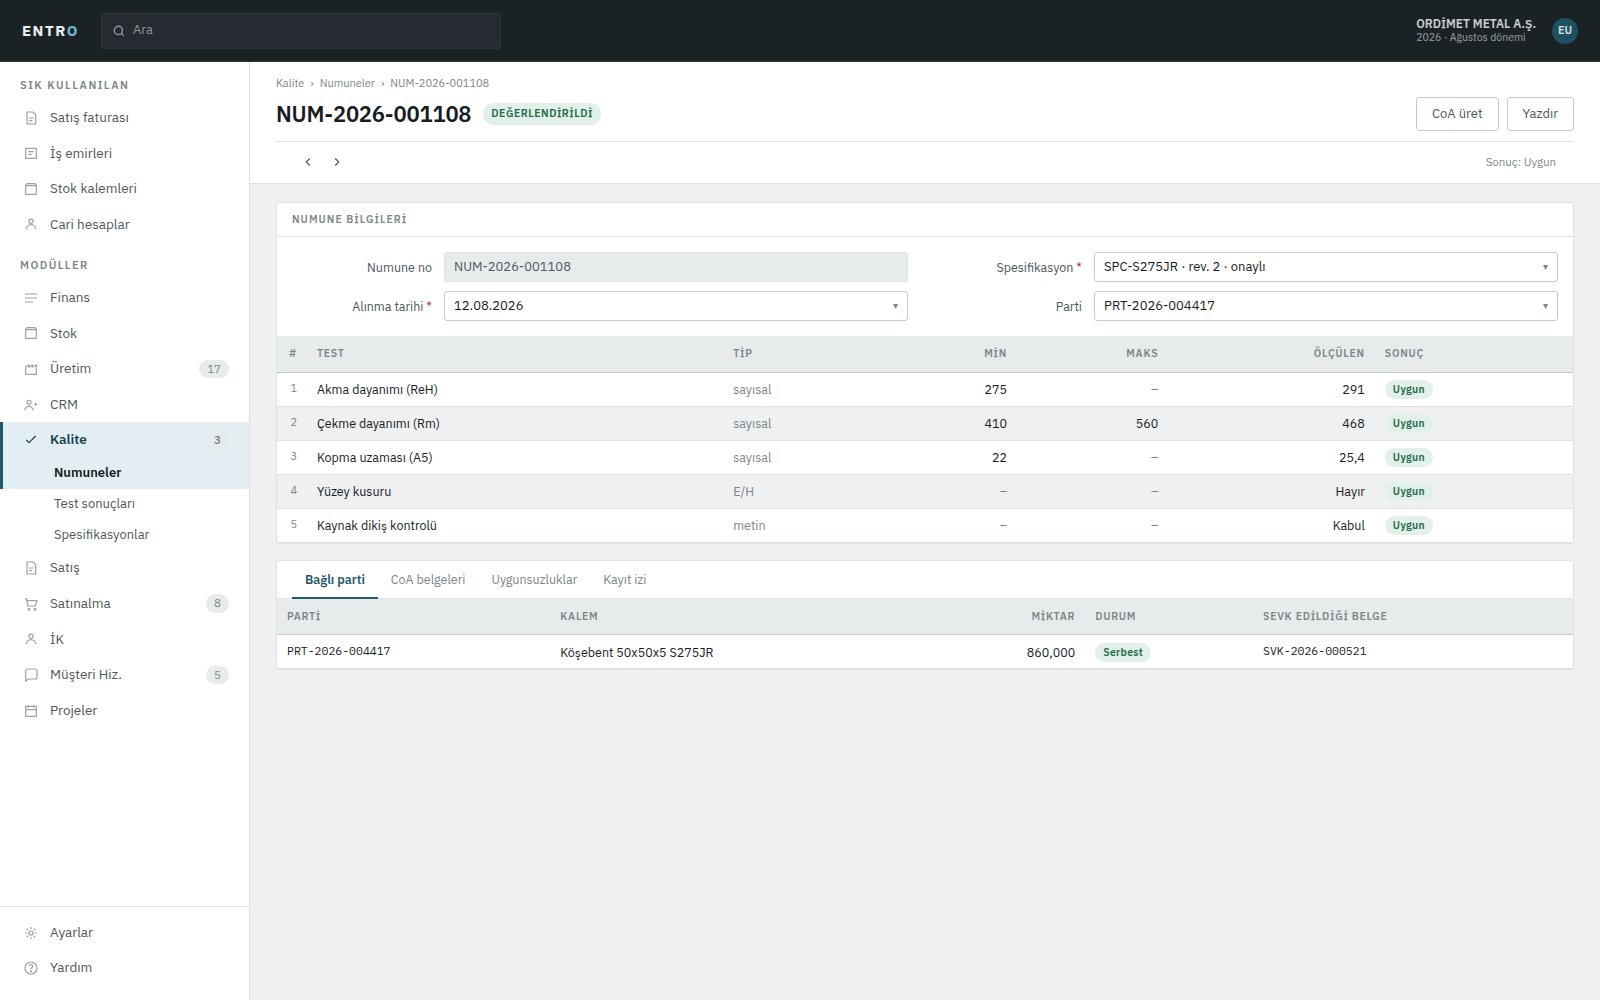Follow the Kalite breadcrumb link
Image resolution: width=1600 pixels, height=1000 pixels.
tap(290, 83)
